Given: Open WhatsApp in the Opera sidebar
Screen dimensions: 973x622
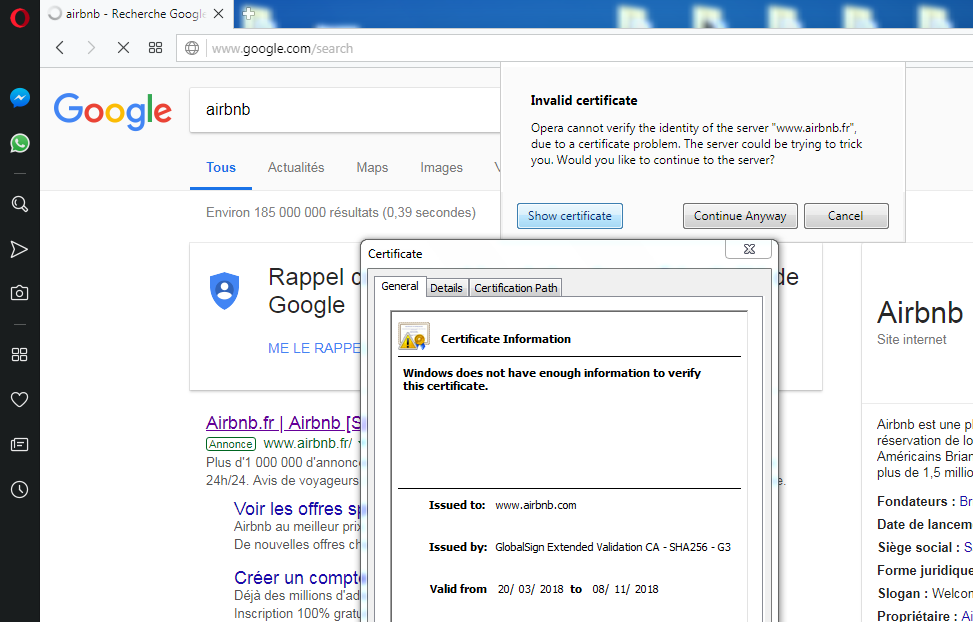Looking at the screenshot, I should [19, 143].
